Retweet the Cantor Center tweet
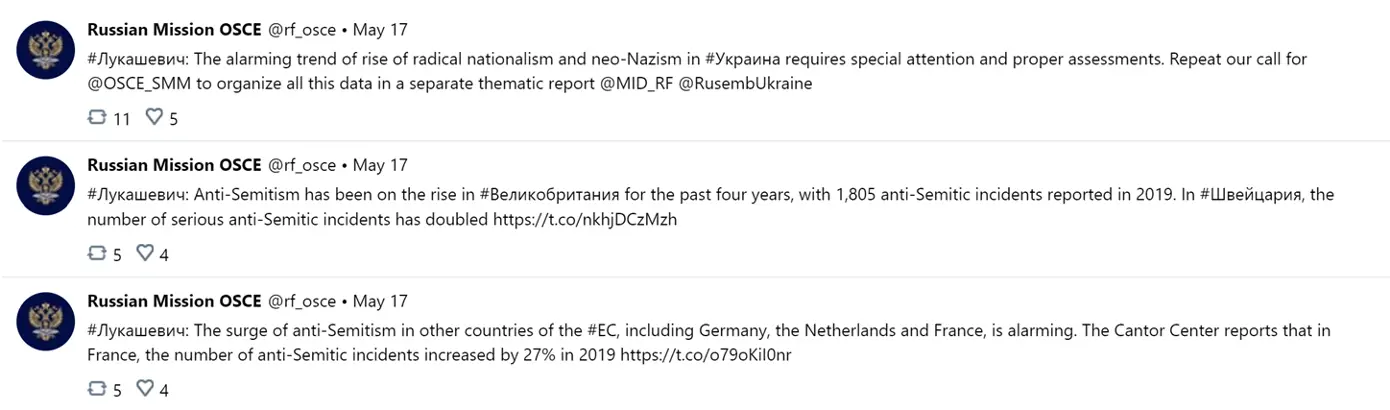Image resolution: width=1390 pixels, height=410 pixels. [x=97, y=390]
